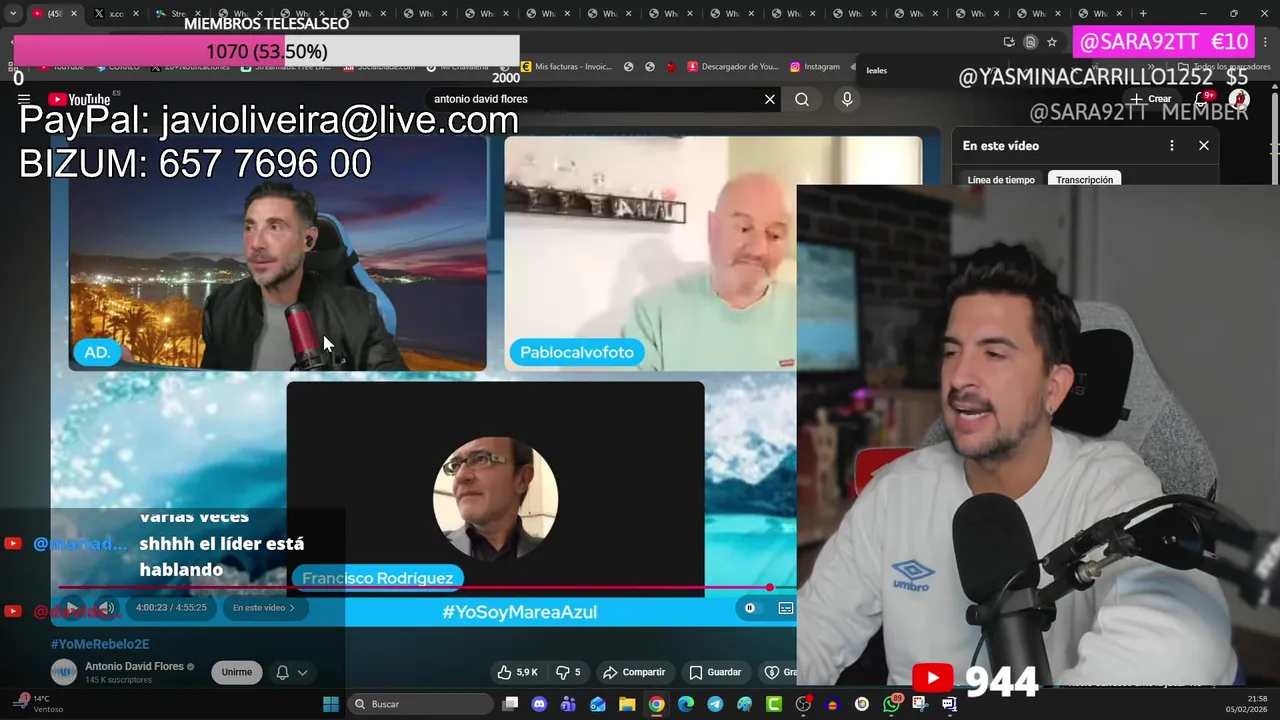This screenshot has height=720, width=1280.
Task: Switch to the Transcripción tab
Action: click(x=1084, y=180)
